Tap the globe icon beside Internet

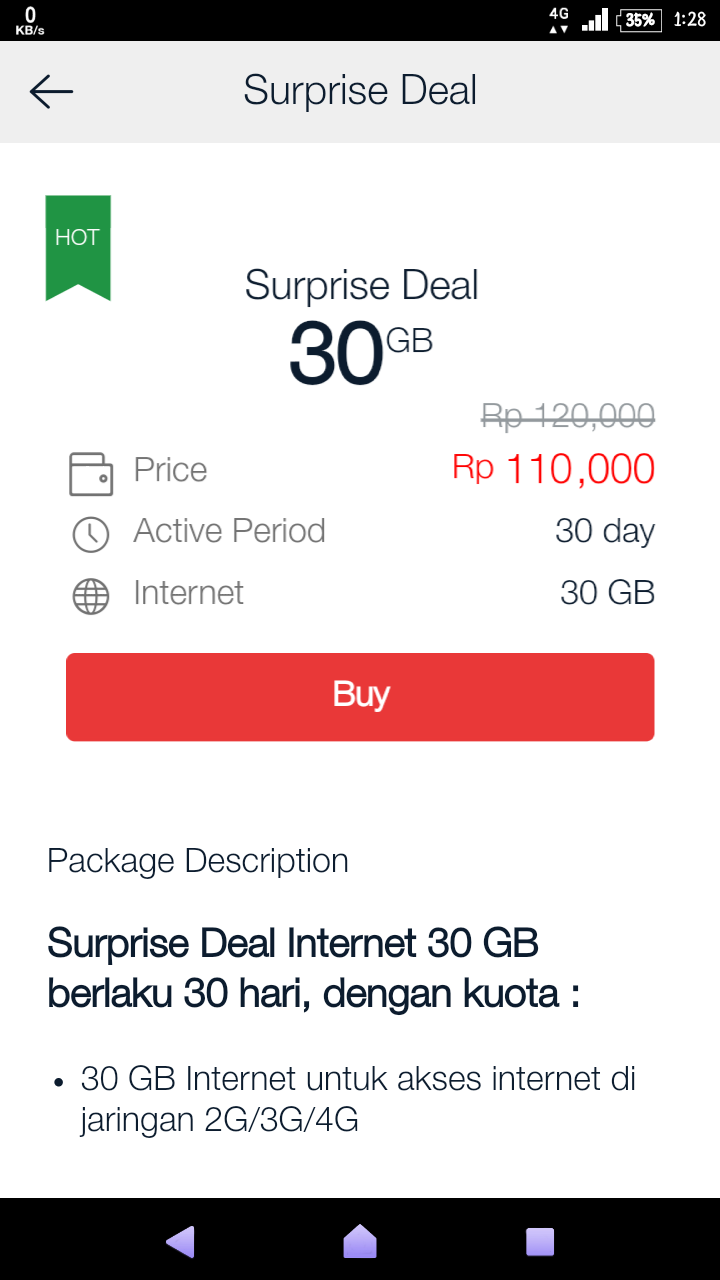(91, 596)
